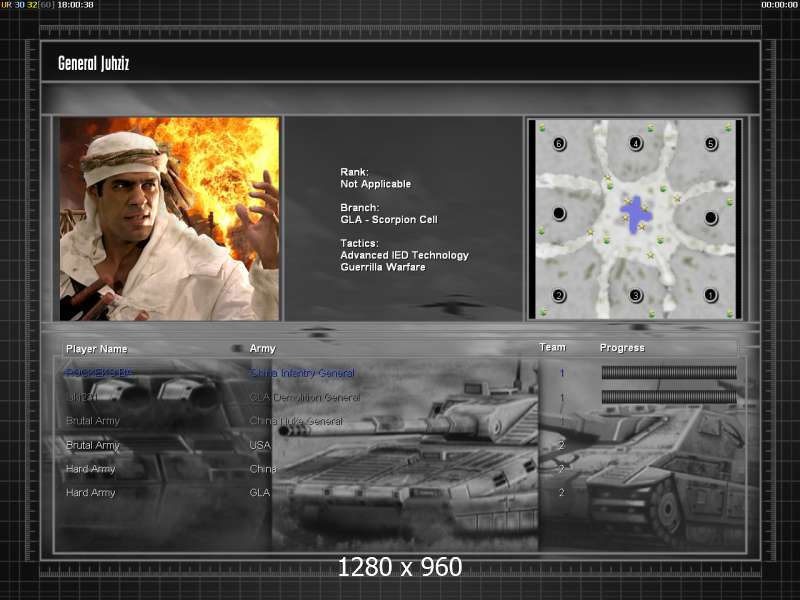Screen dimensions: 800x600
Task: Select the "China Infantry General" army entry
Action: pos(302,373)
